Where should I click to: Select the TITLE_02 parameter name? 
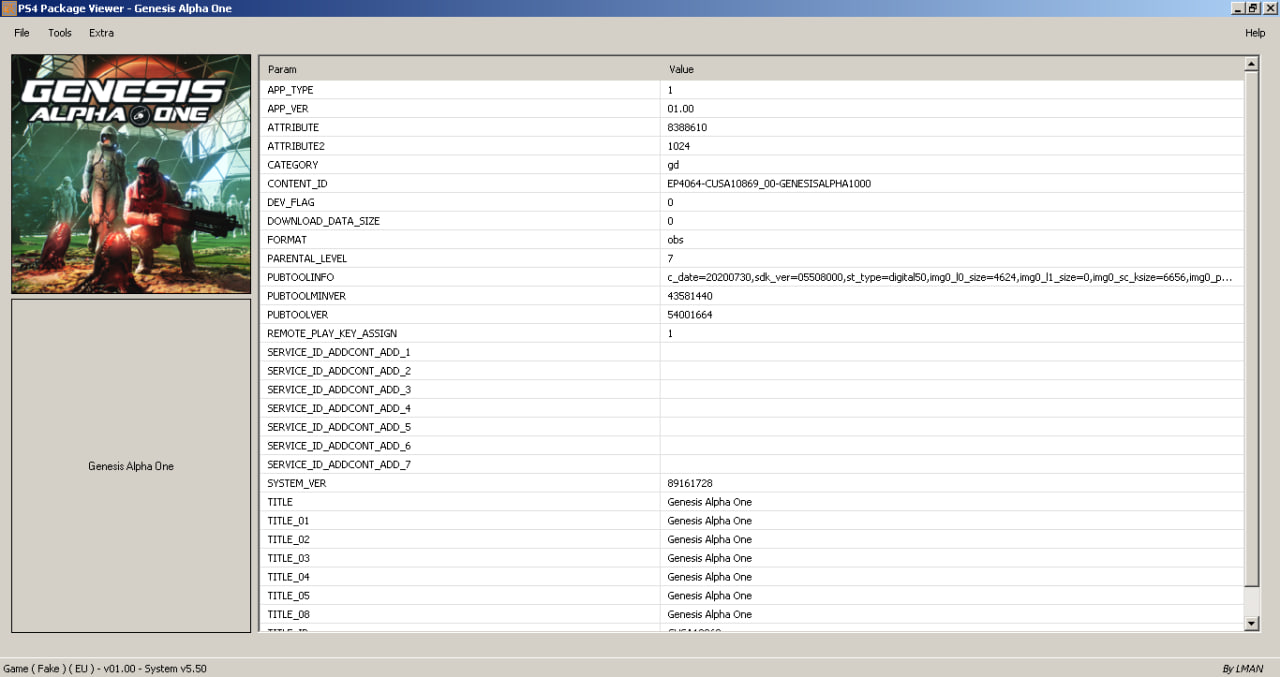click(288, 539)
